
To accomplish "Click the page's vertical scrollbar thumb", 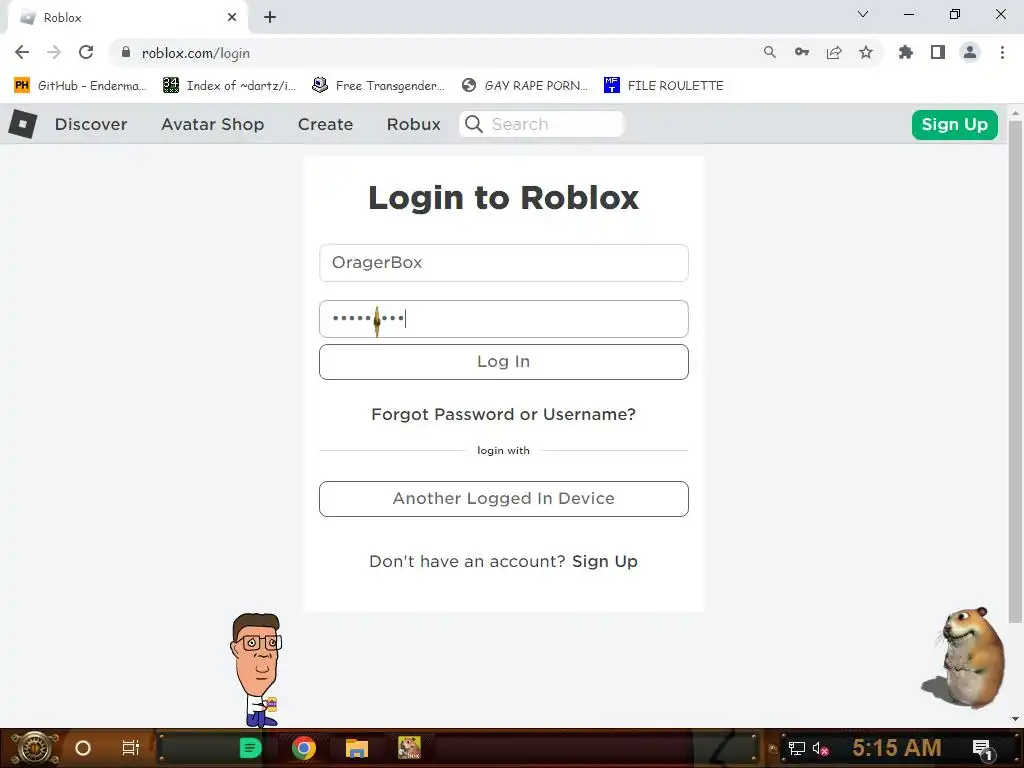I will [x=1015, y=372].
